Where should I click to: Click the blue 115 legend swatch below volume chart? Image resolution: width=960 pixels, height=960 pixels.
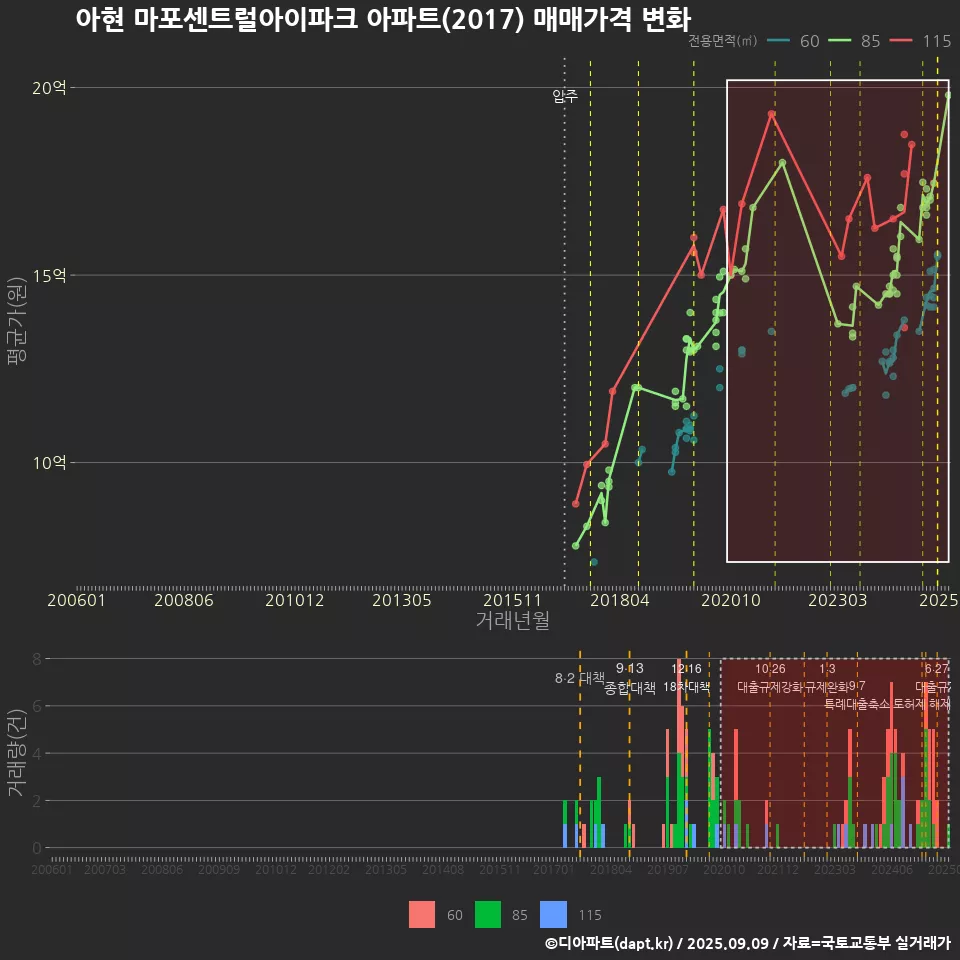553,914
